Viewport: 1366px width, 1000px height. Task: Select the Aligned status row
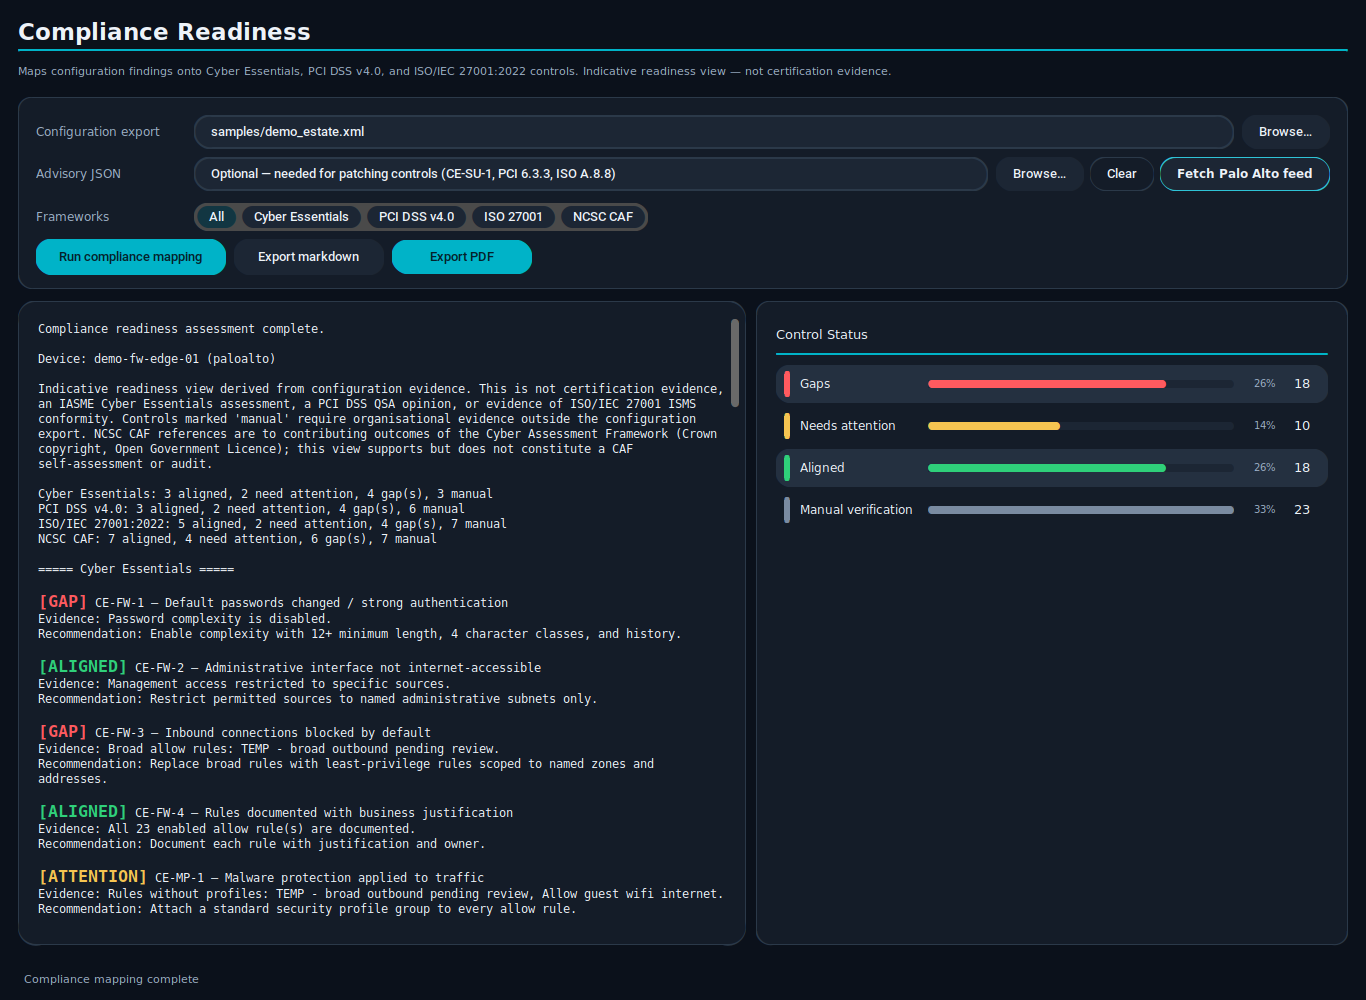tap(1052, 468)
